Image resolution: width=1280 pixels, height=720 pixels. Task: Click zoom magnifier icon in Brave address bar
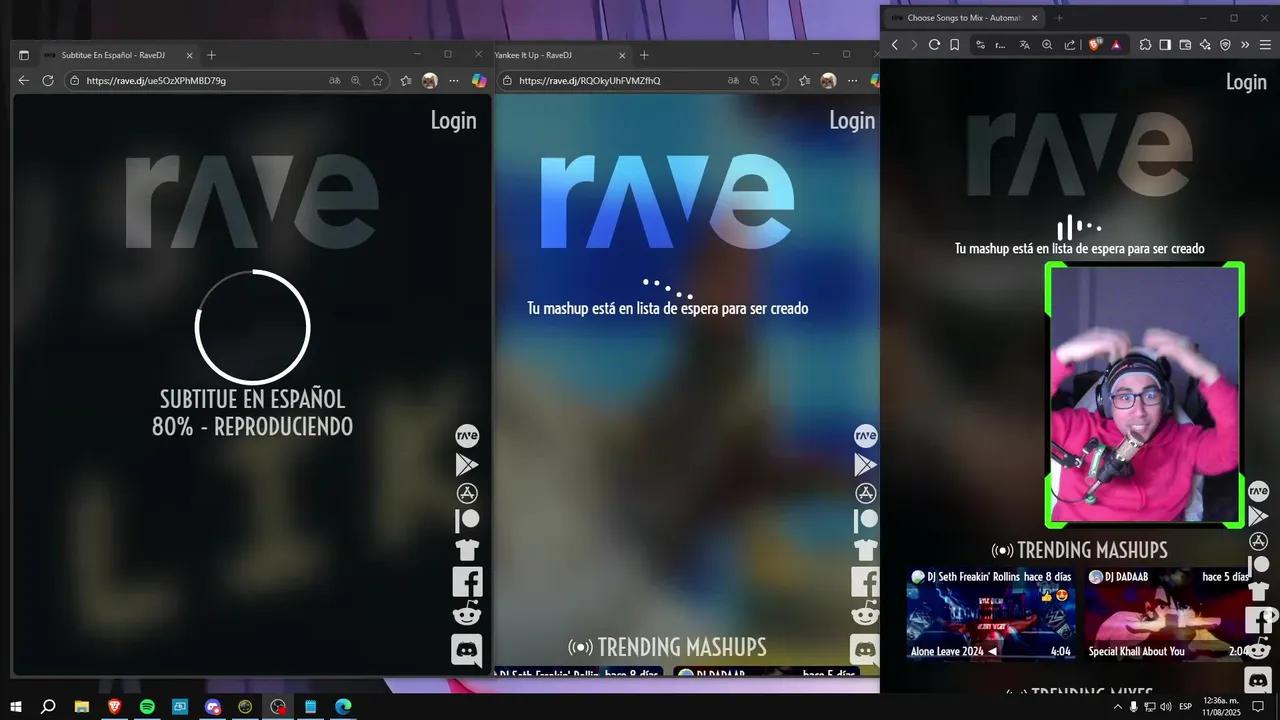(x=1047, y=44)
